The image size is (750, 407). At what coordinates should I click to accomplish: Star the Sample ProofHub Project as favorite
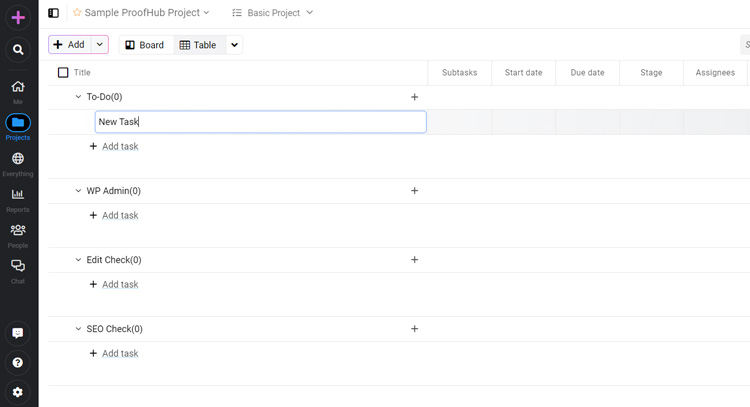77,13
